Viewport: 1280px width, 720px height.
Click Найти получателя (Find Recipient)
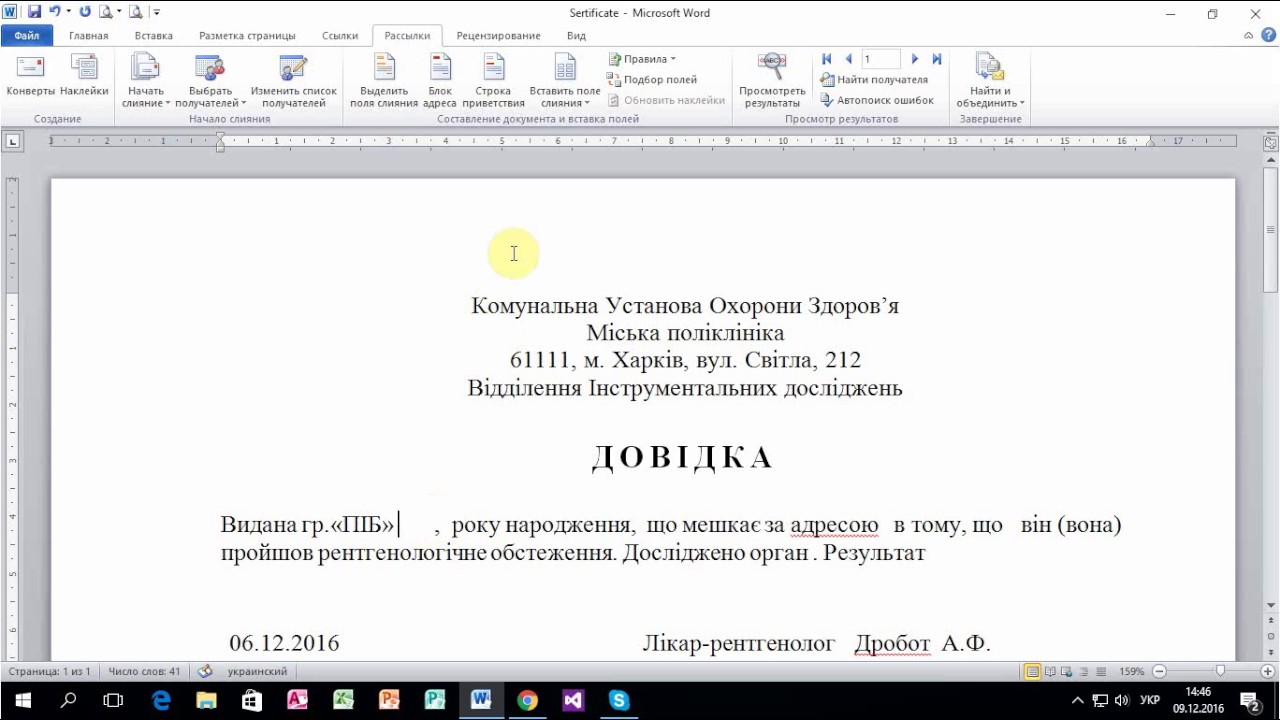(874, 80)
